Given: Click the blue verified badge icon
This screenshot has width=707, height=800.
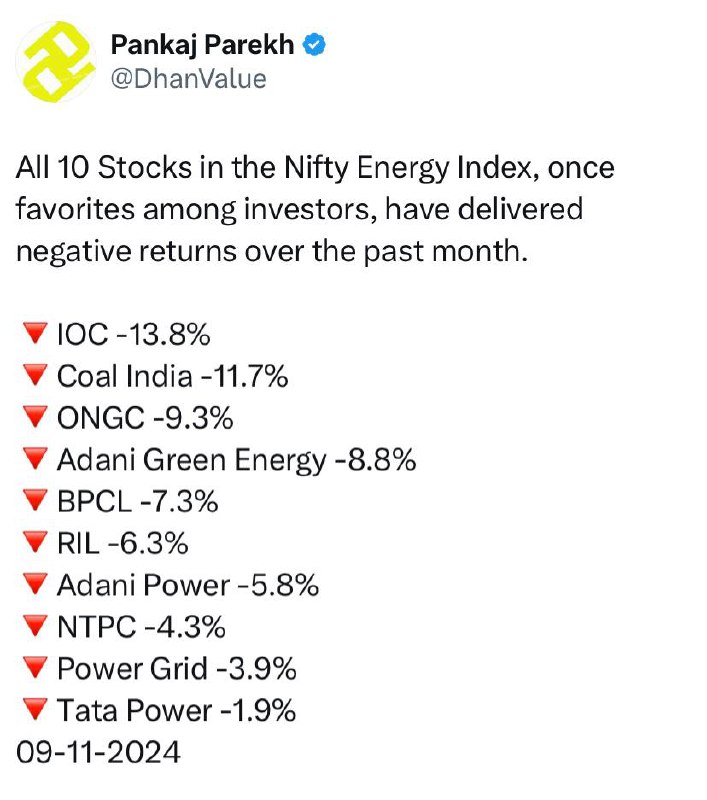Looking at the screenshot, I should point(314,44).
